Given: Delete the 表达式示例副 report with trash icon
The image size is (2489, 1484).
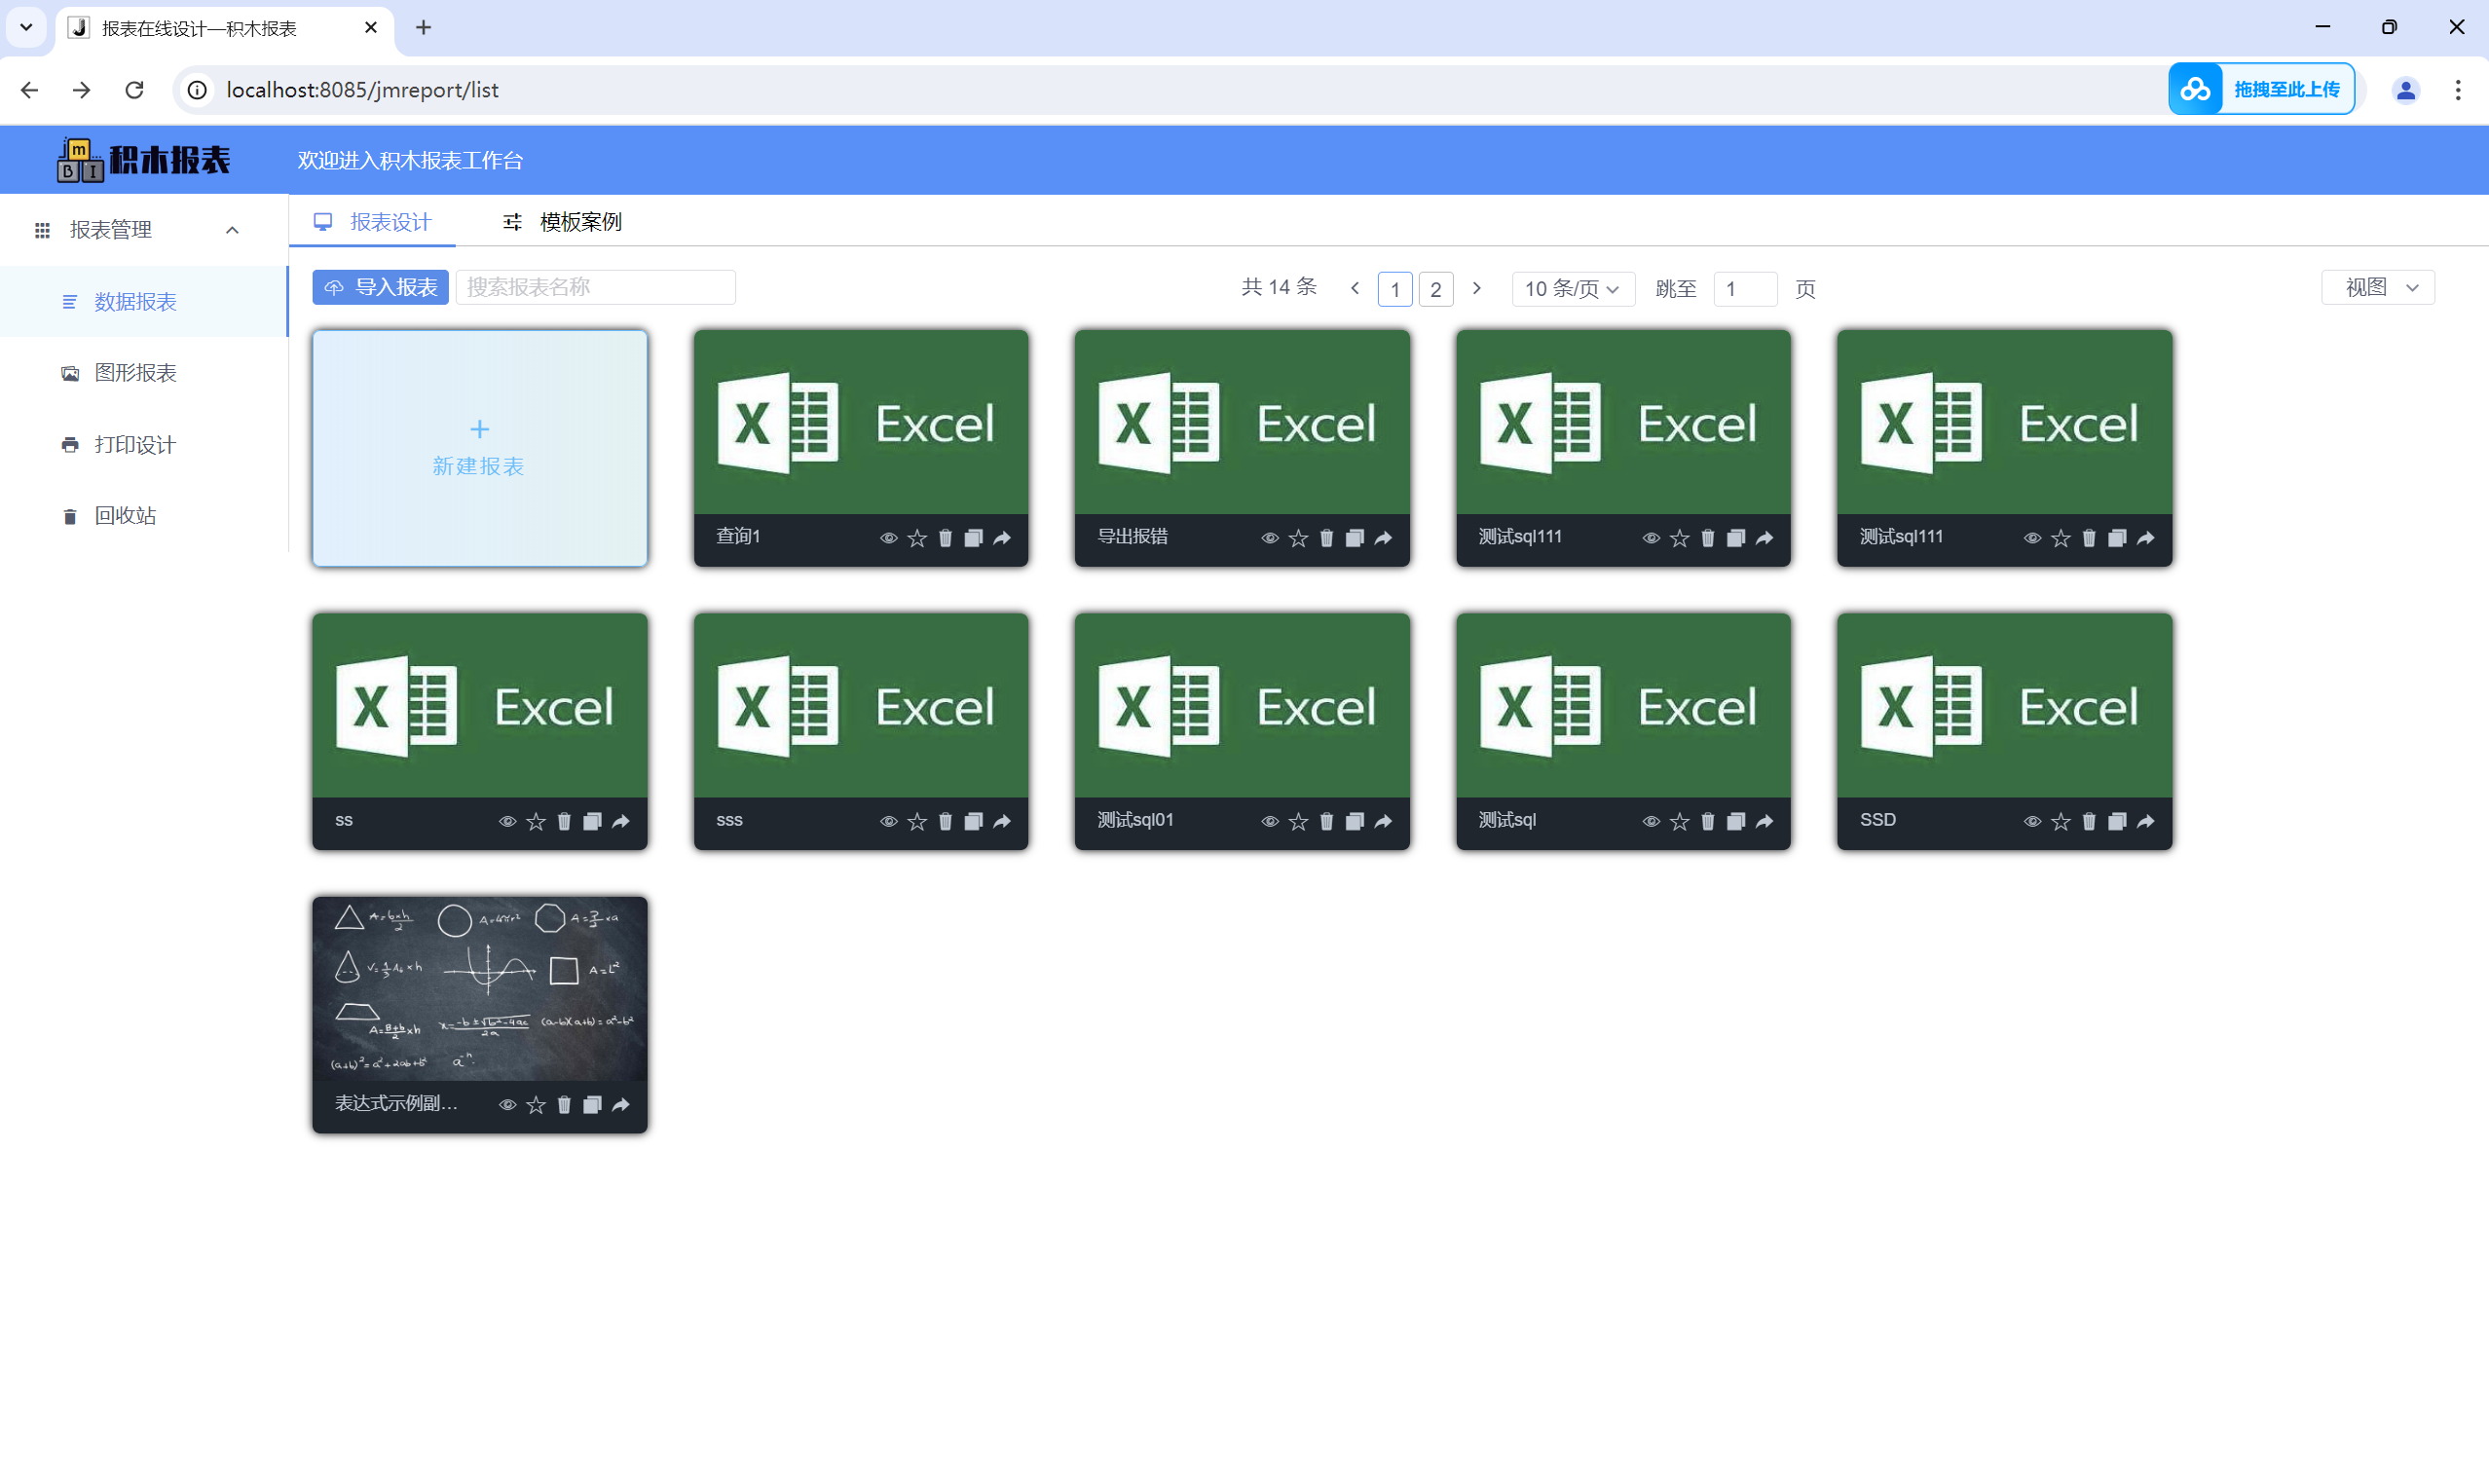Looking at the screenshot, I should [x=564, y=1104].
